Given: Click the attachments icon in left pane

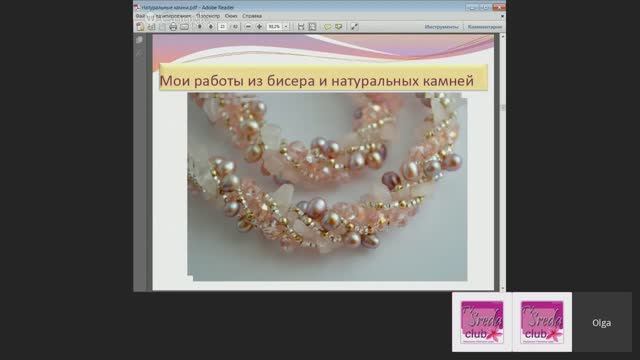Looking at the screenshot, I should (140, 53).
